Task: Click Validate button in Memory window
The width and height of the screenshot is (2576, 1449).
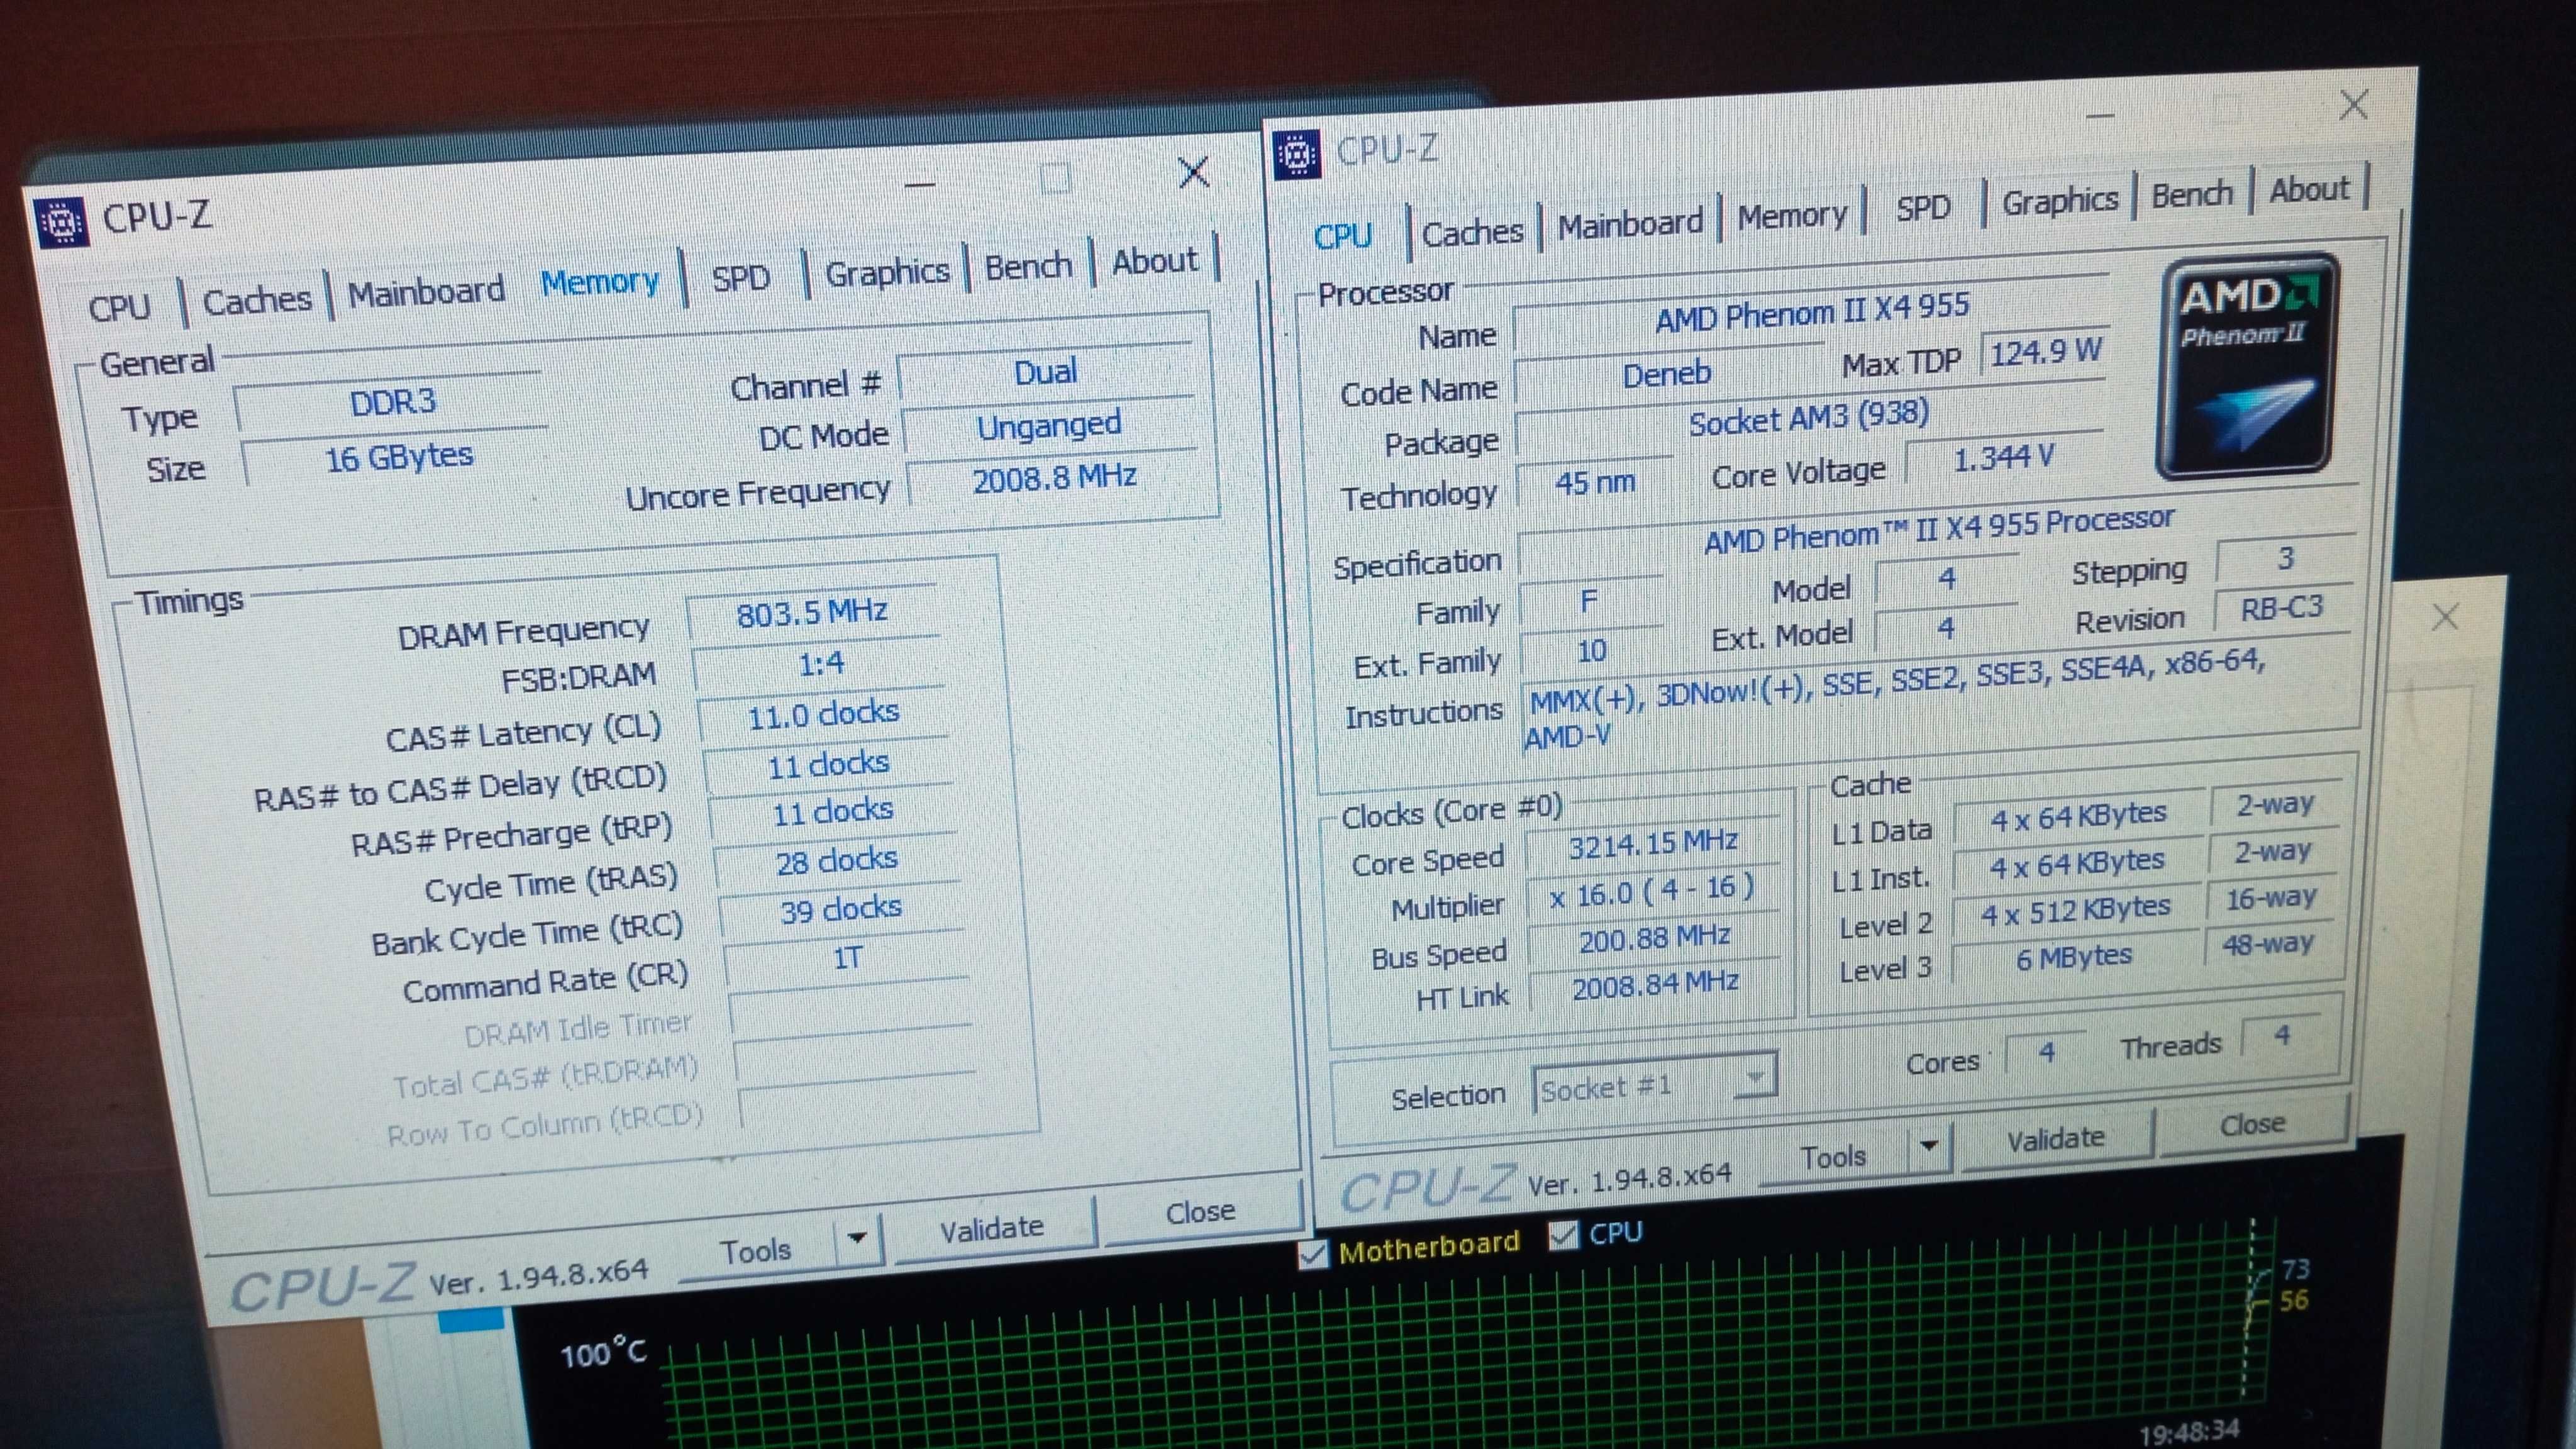Action: click(993, 1227)
